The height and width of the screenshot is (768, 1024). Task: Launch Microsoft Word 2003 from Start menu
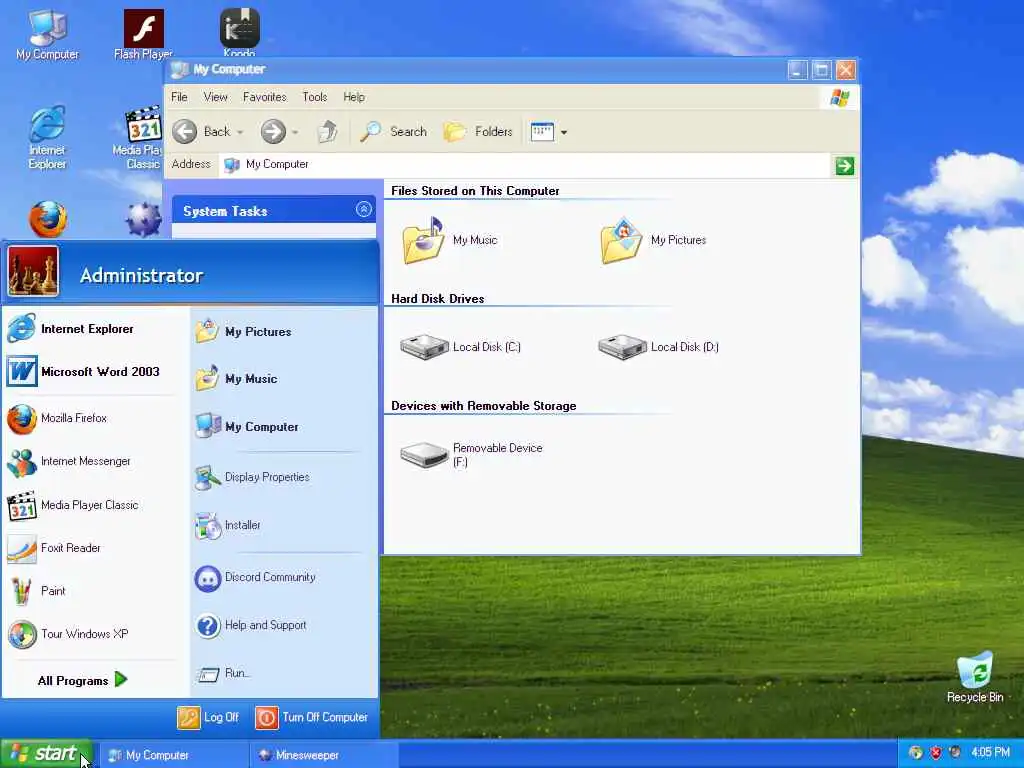[x=84, y=372]
